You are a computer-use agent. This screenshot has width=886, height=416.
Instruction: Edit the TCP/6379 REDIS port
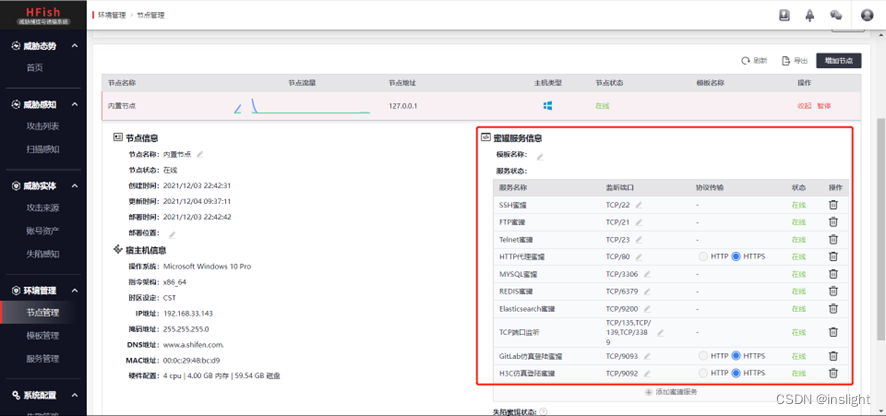pyautogui.click(x=647, y=292)
